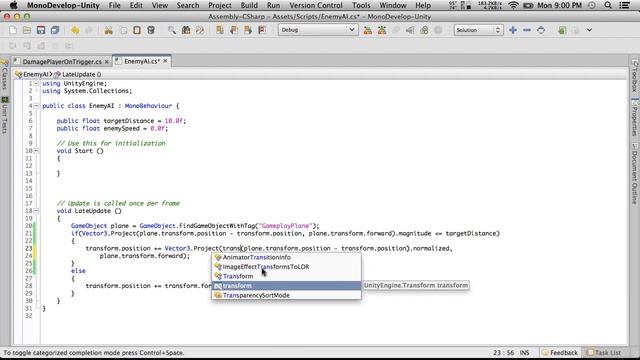
Task: Click the Open folder toolbar icon
Action: click(x=27, y=30)
